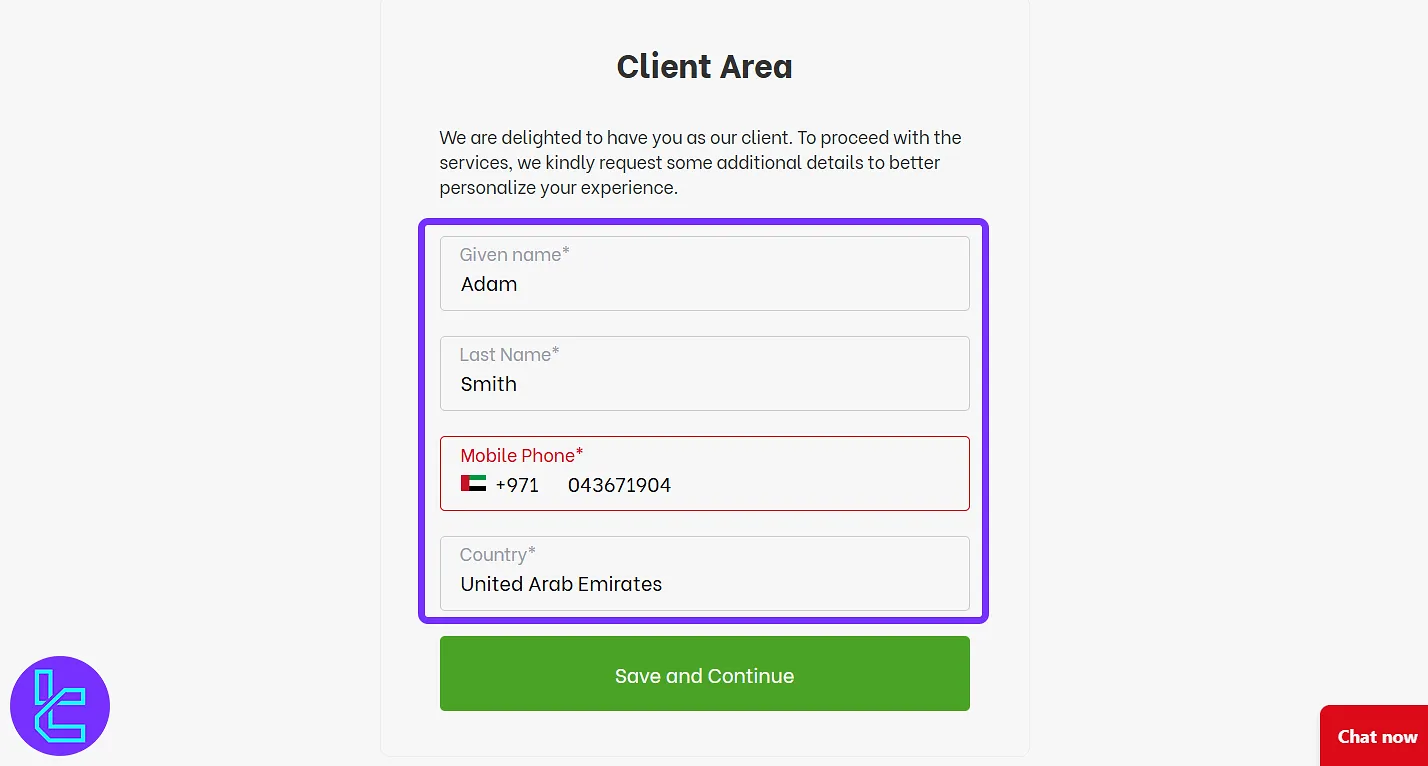
Task: Click the 'Smith' text in Last Name
Action: (x=489, y=384)
